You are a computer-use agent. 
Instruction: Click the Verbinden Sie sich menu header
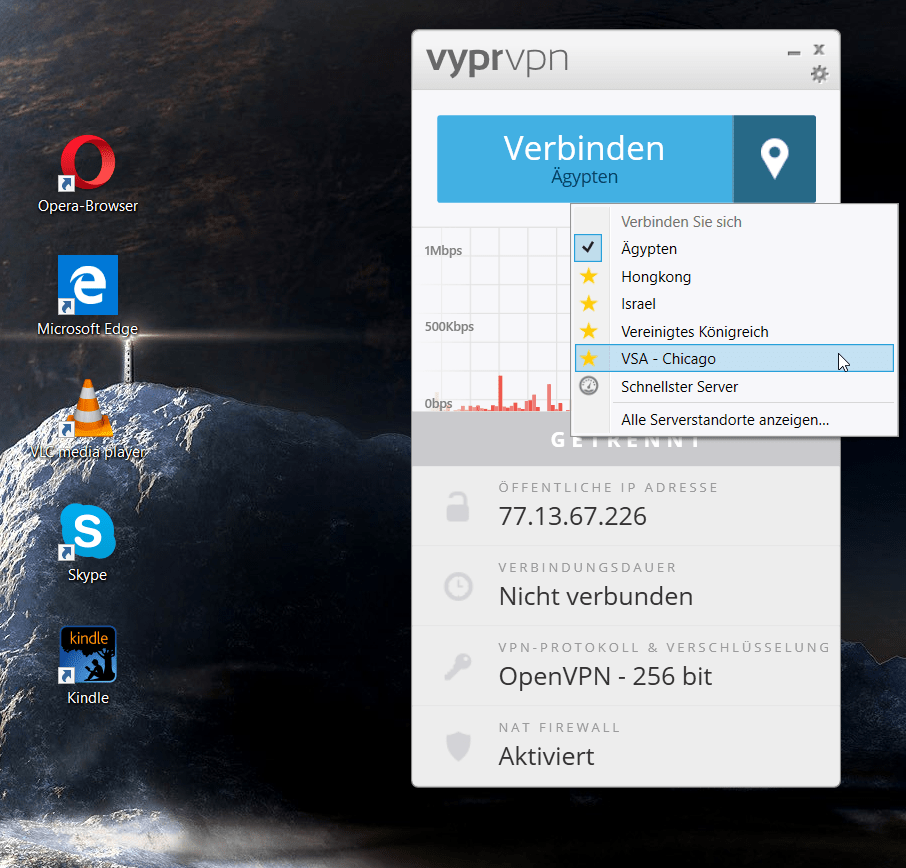(x=681, y=222)
